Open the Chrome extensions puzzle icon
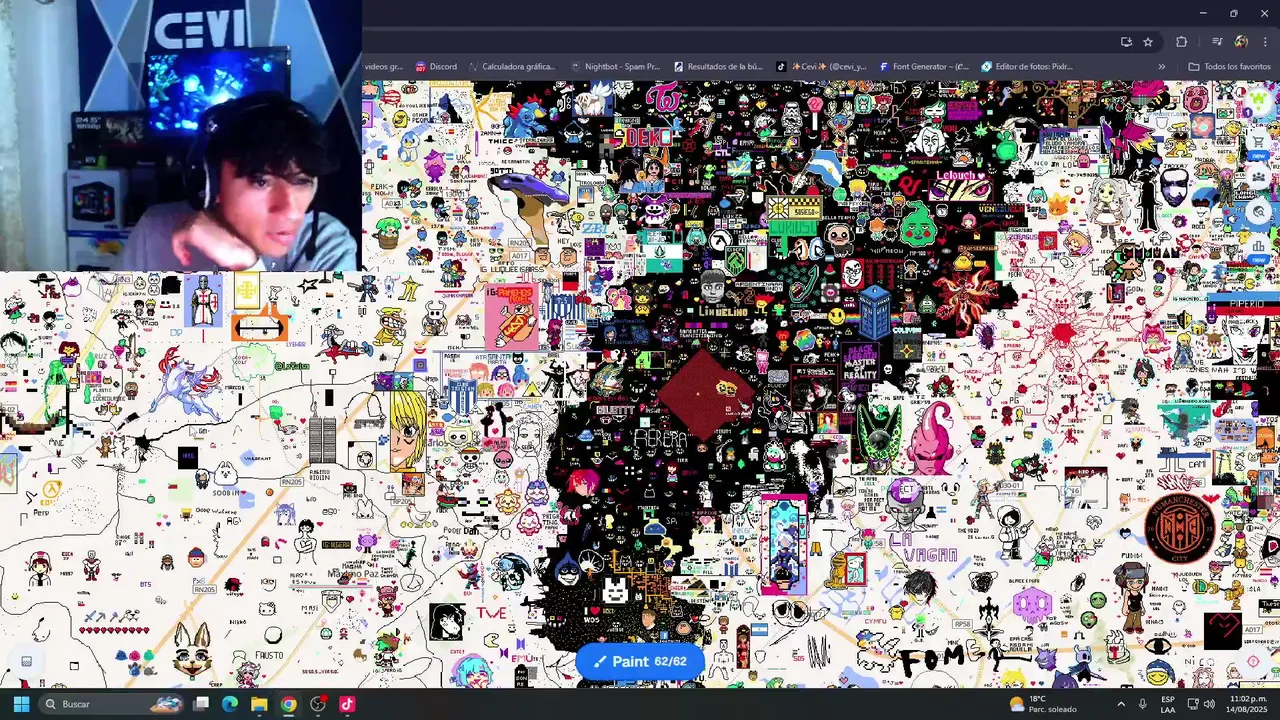Screen dimensions: 1280x720 (1181, 42)
